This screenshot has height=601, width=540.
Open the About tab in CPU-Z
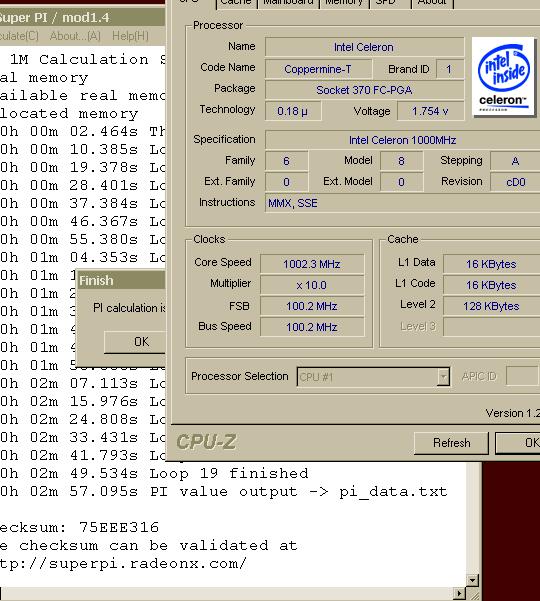pos(432,3)
